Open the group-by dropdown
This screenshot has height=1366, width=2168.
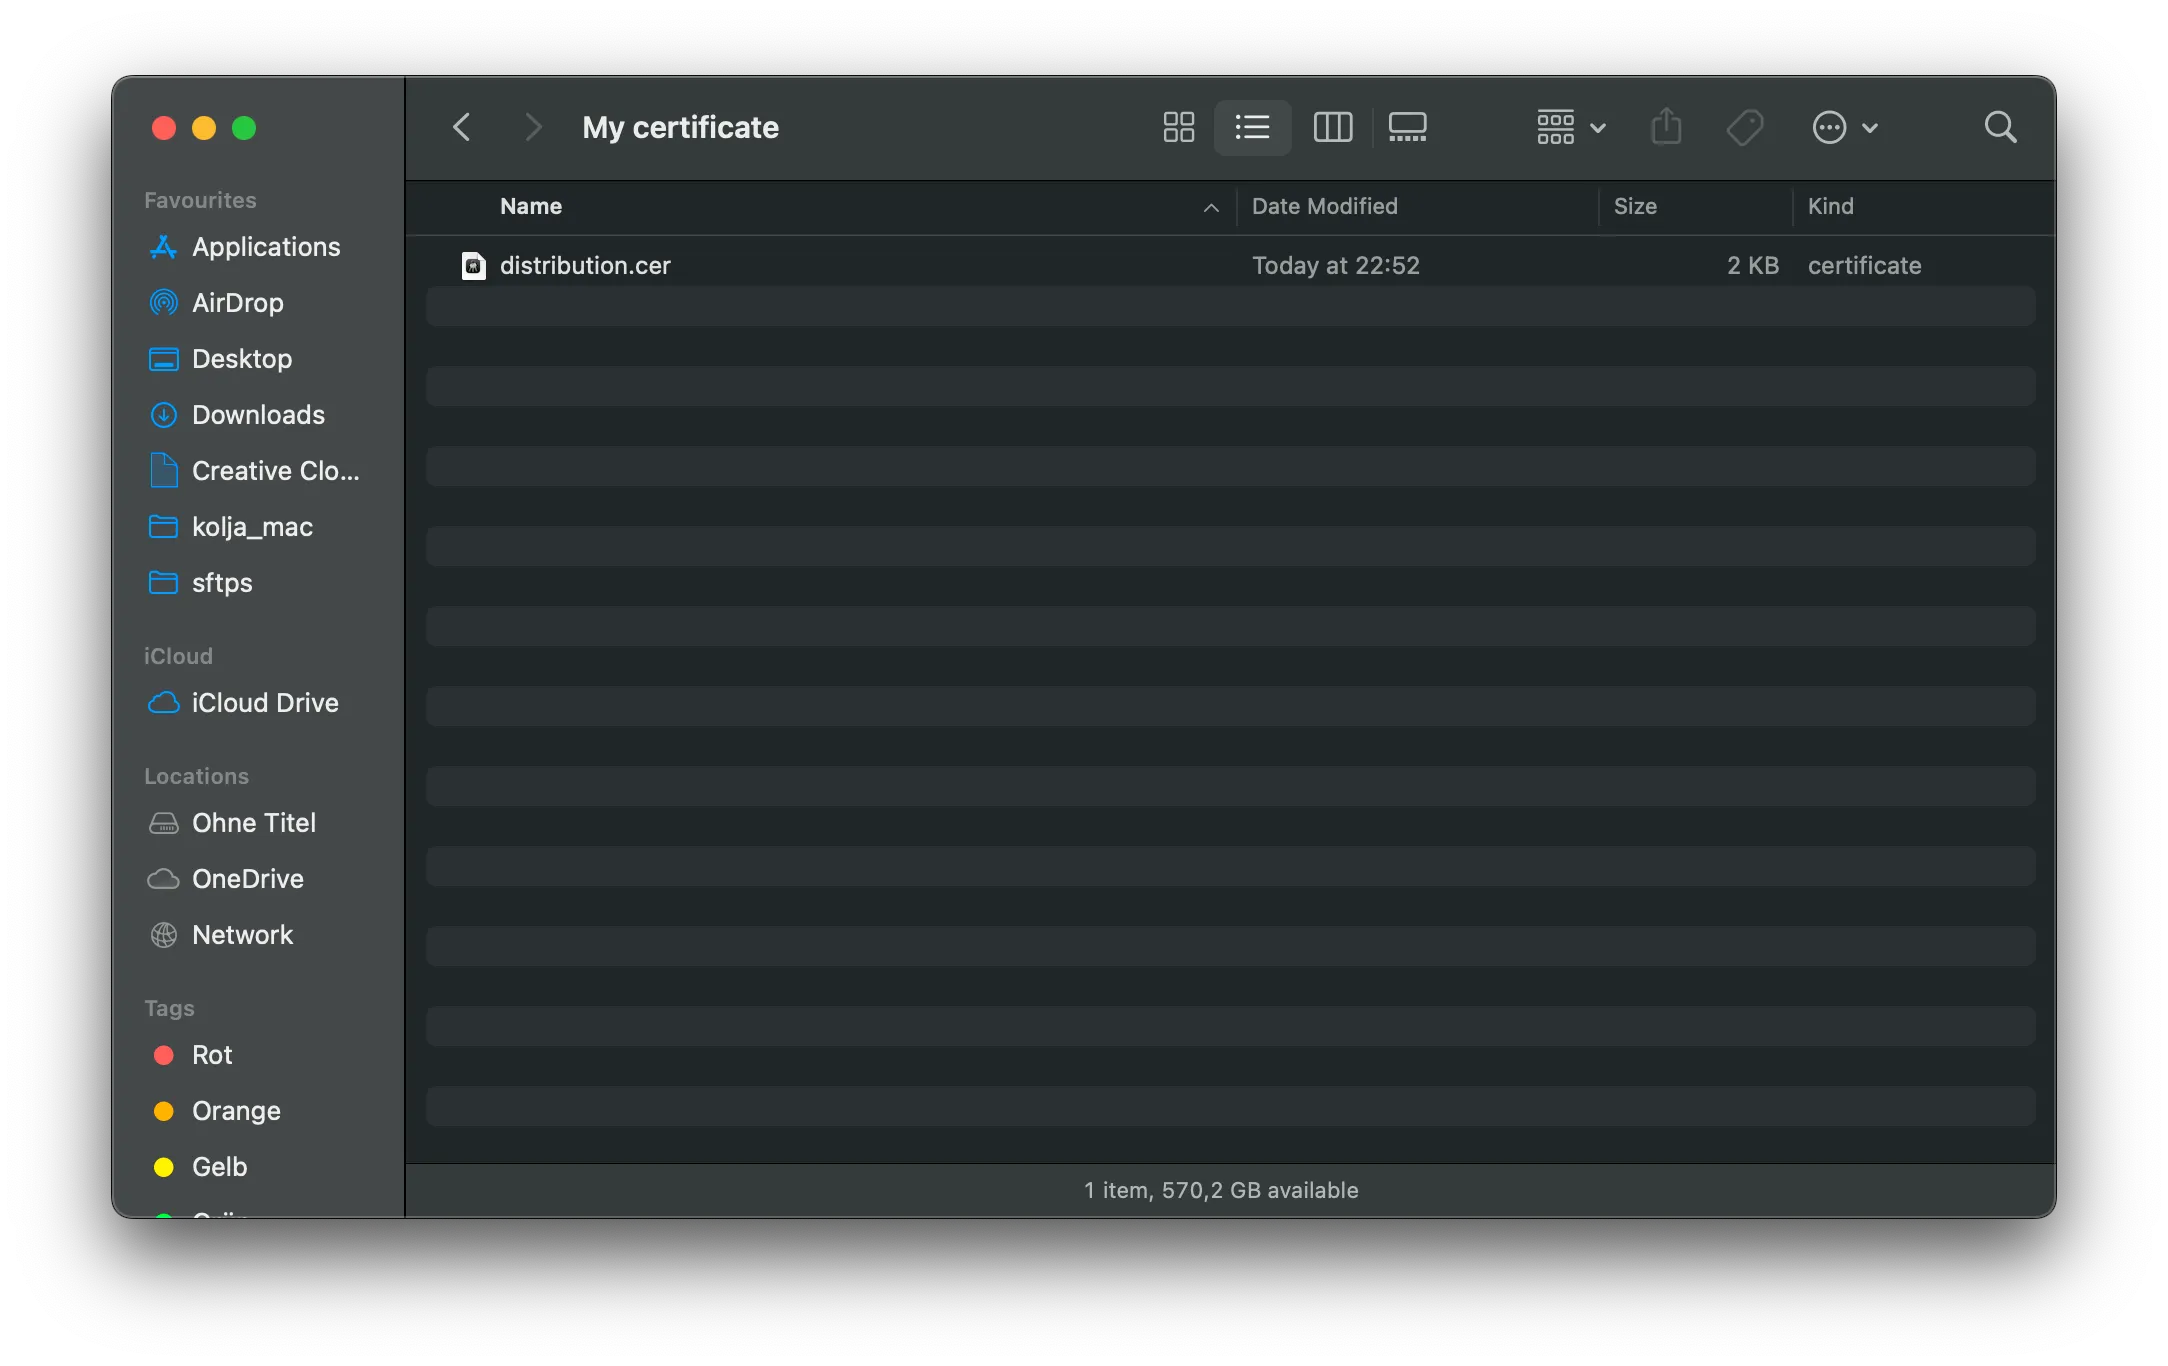tap(1571, 127)
